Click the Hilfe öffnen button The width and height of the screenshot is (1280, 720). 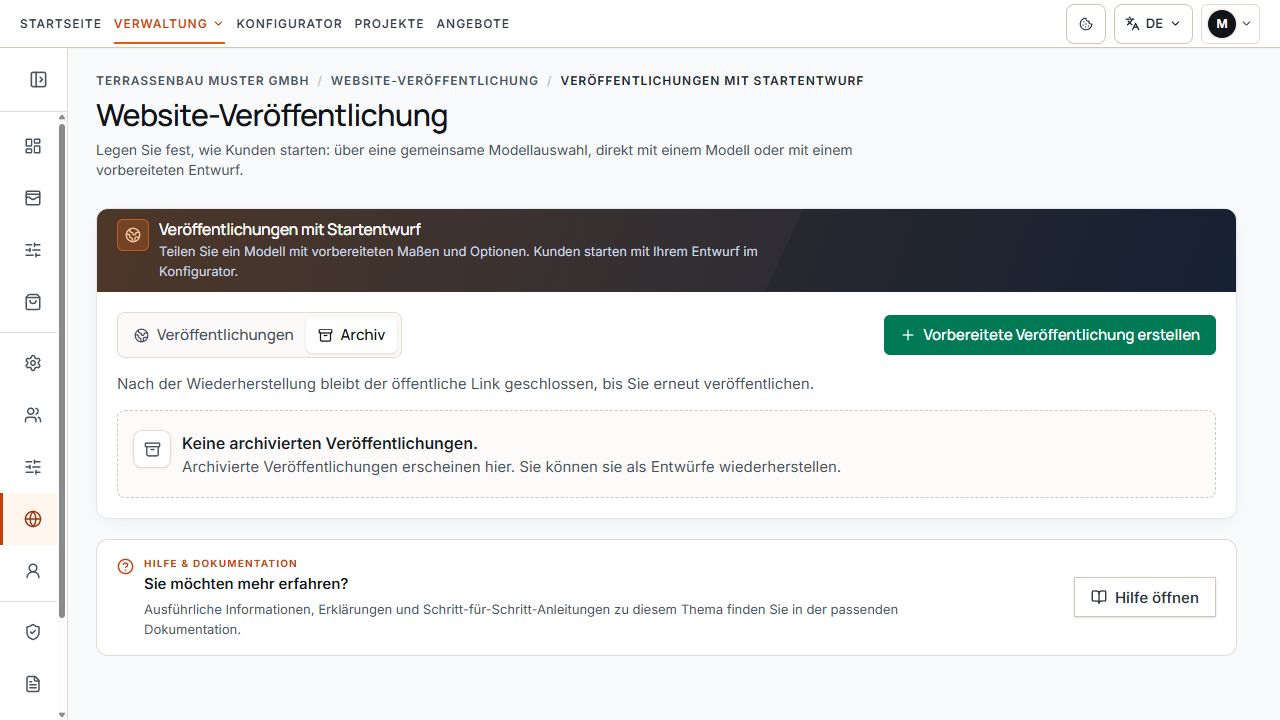[1145, 597]
